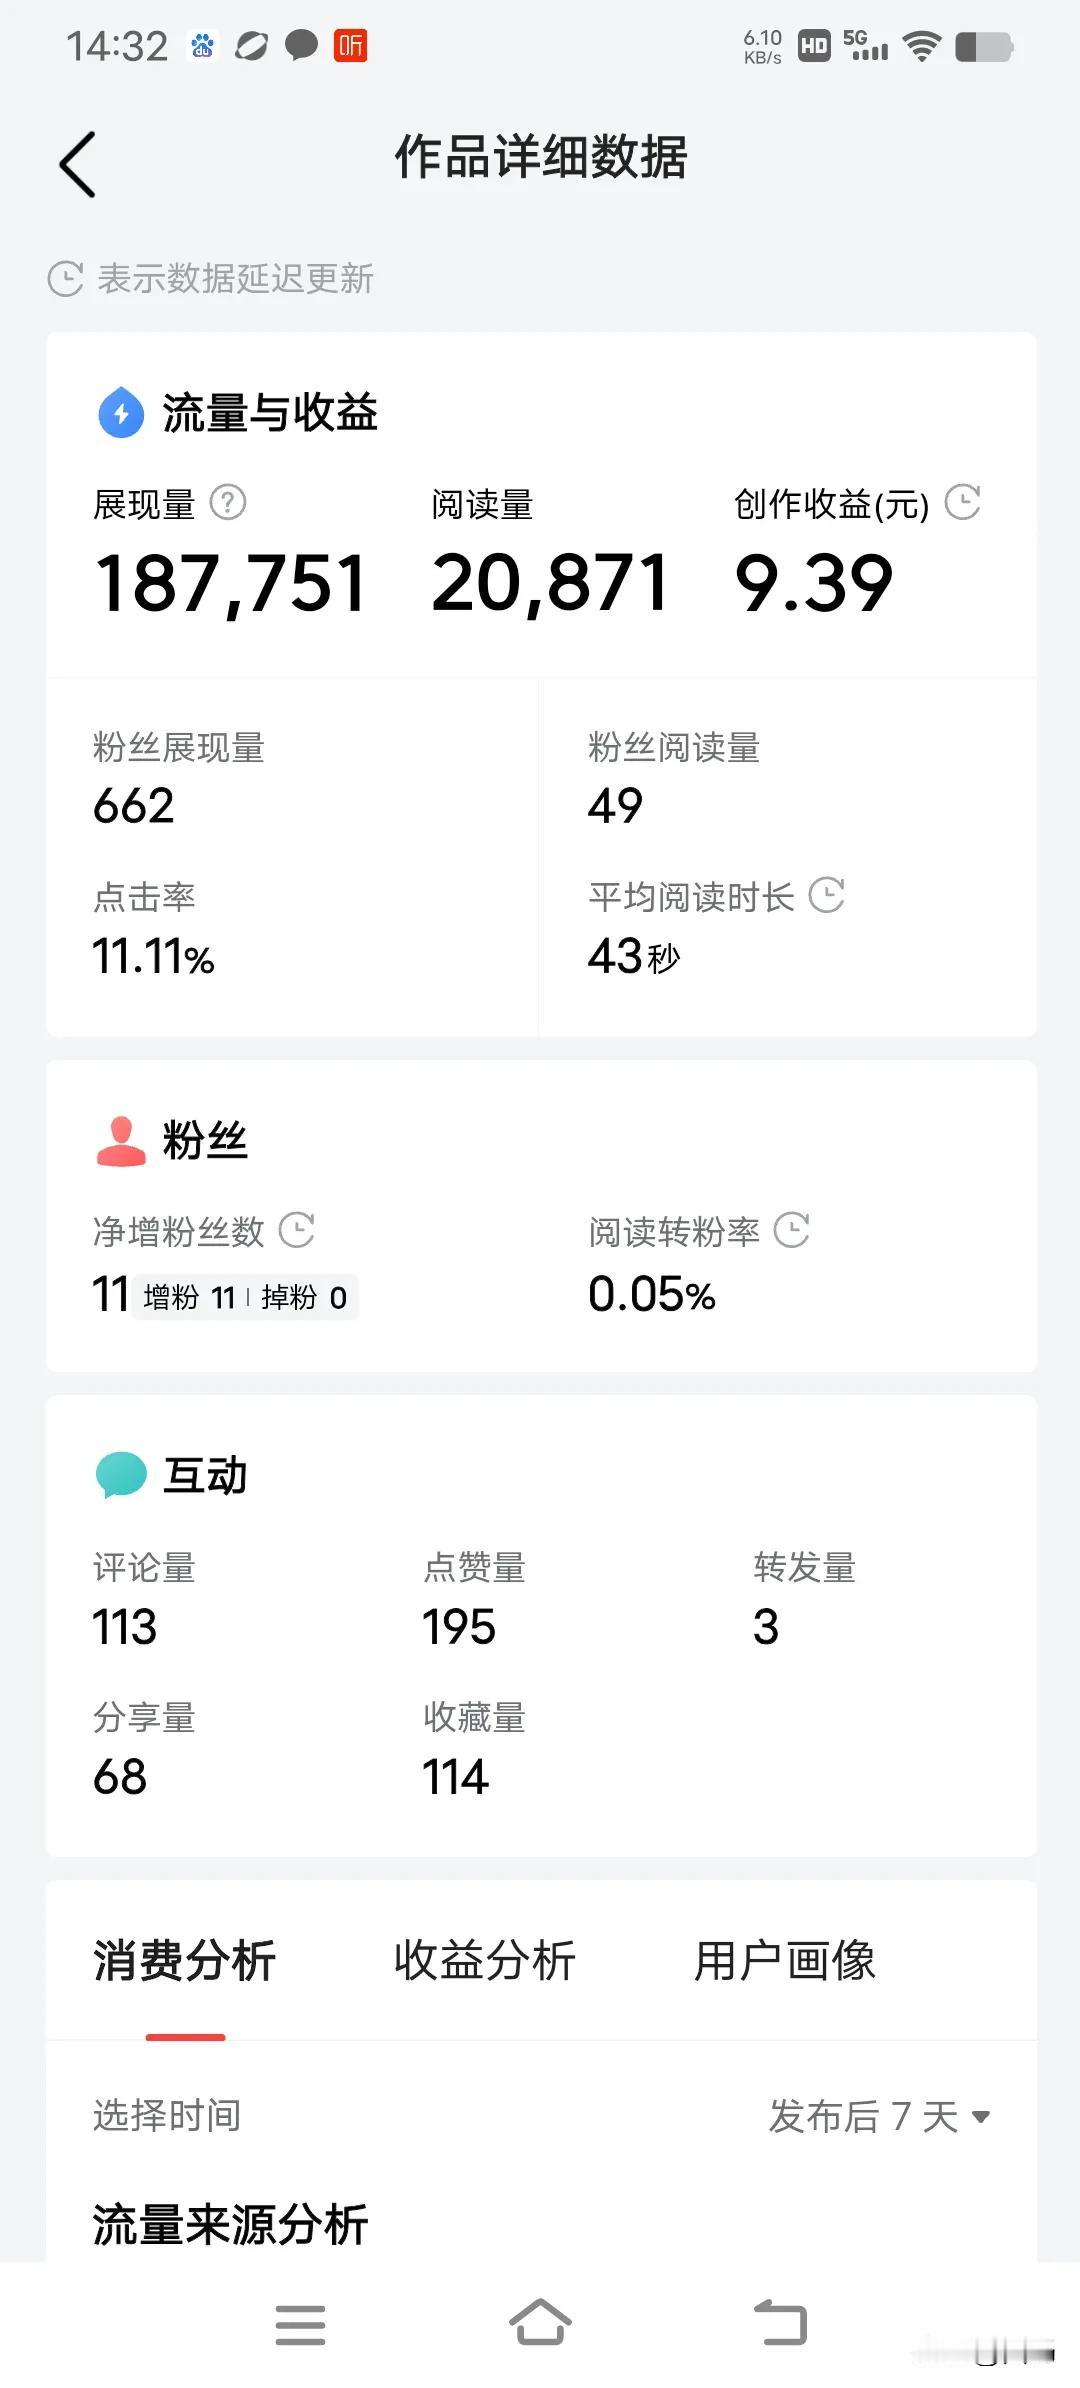The image size is (1080, 2388).
Task: Tap the 增粉 11 掉粉 0 badge
Action: click(245, 1297)
